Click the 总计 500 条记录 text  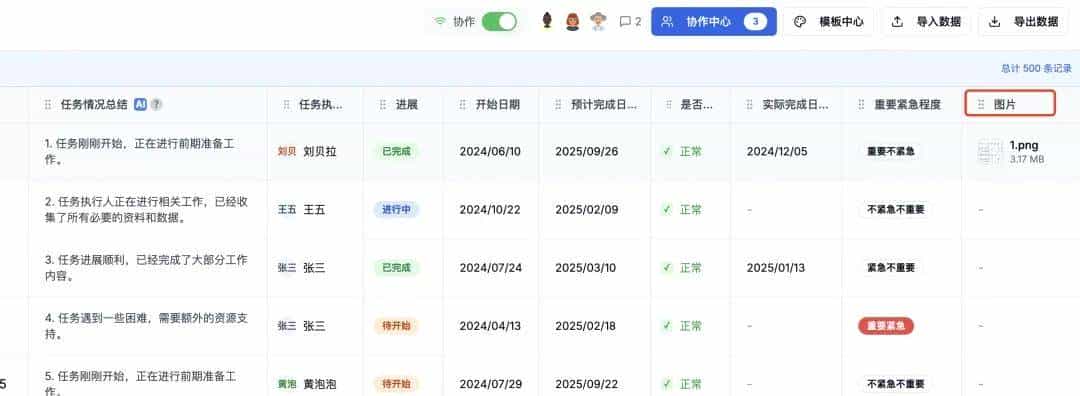[x=1036, y=69]
